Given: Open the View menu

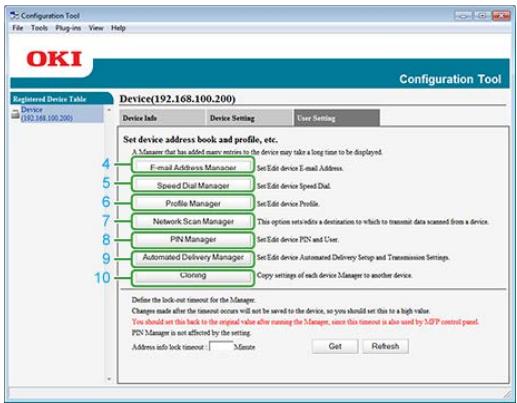Looking at the screenshot, I should click(96, 28).
